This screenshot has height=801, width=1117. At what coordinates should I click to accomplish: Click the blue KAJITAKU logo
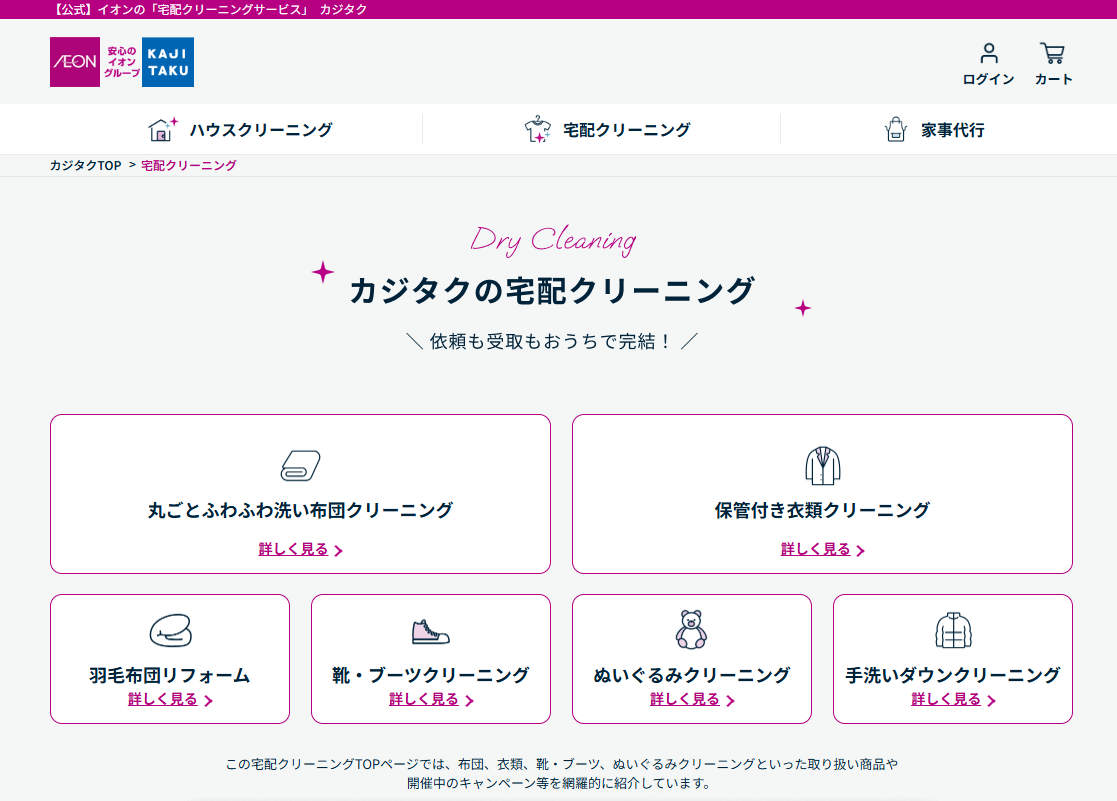(x=167, y=62)
